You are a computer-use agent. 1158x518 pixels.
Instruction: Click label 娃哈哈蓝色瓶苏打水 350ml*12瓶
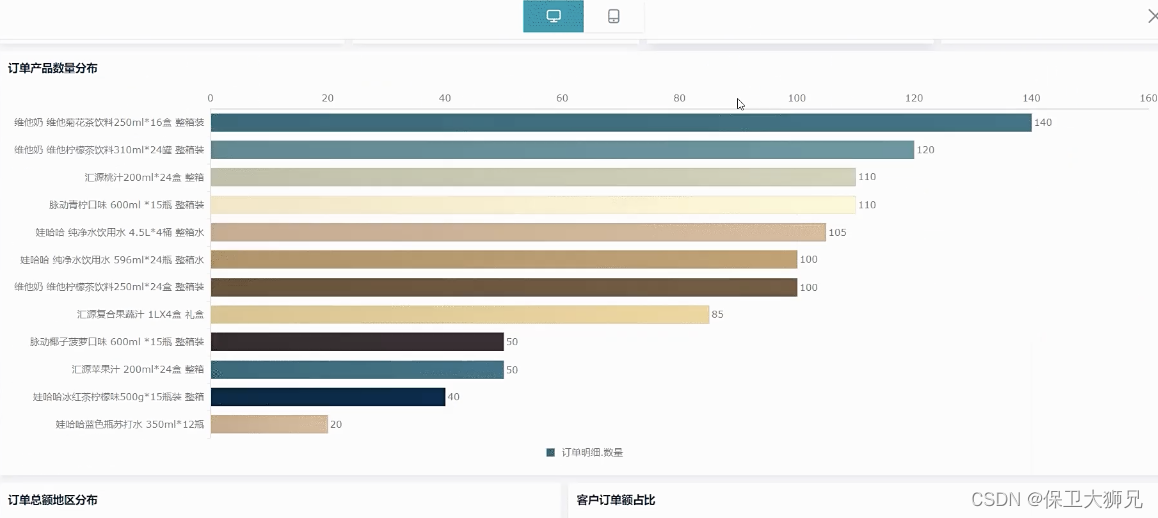coord(130,424)
